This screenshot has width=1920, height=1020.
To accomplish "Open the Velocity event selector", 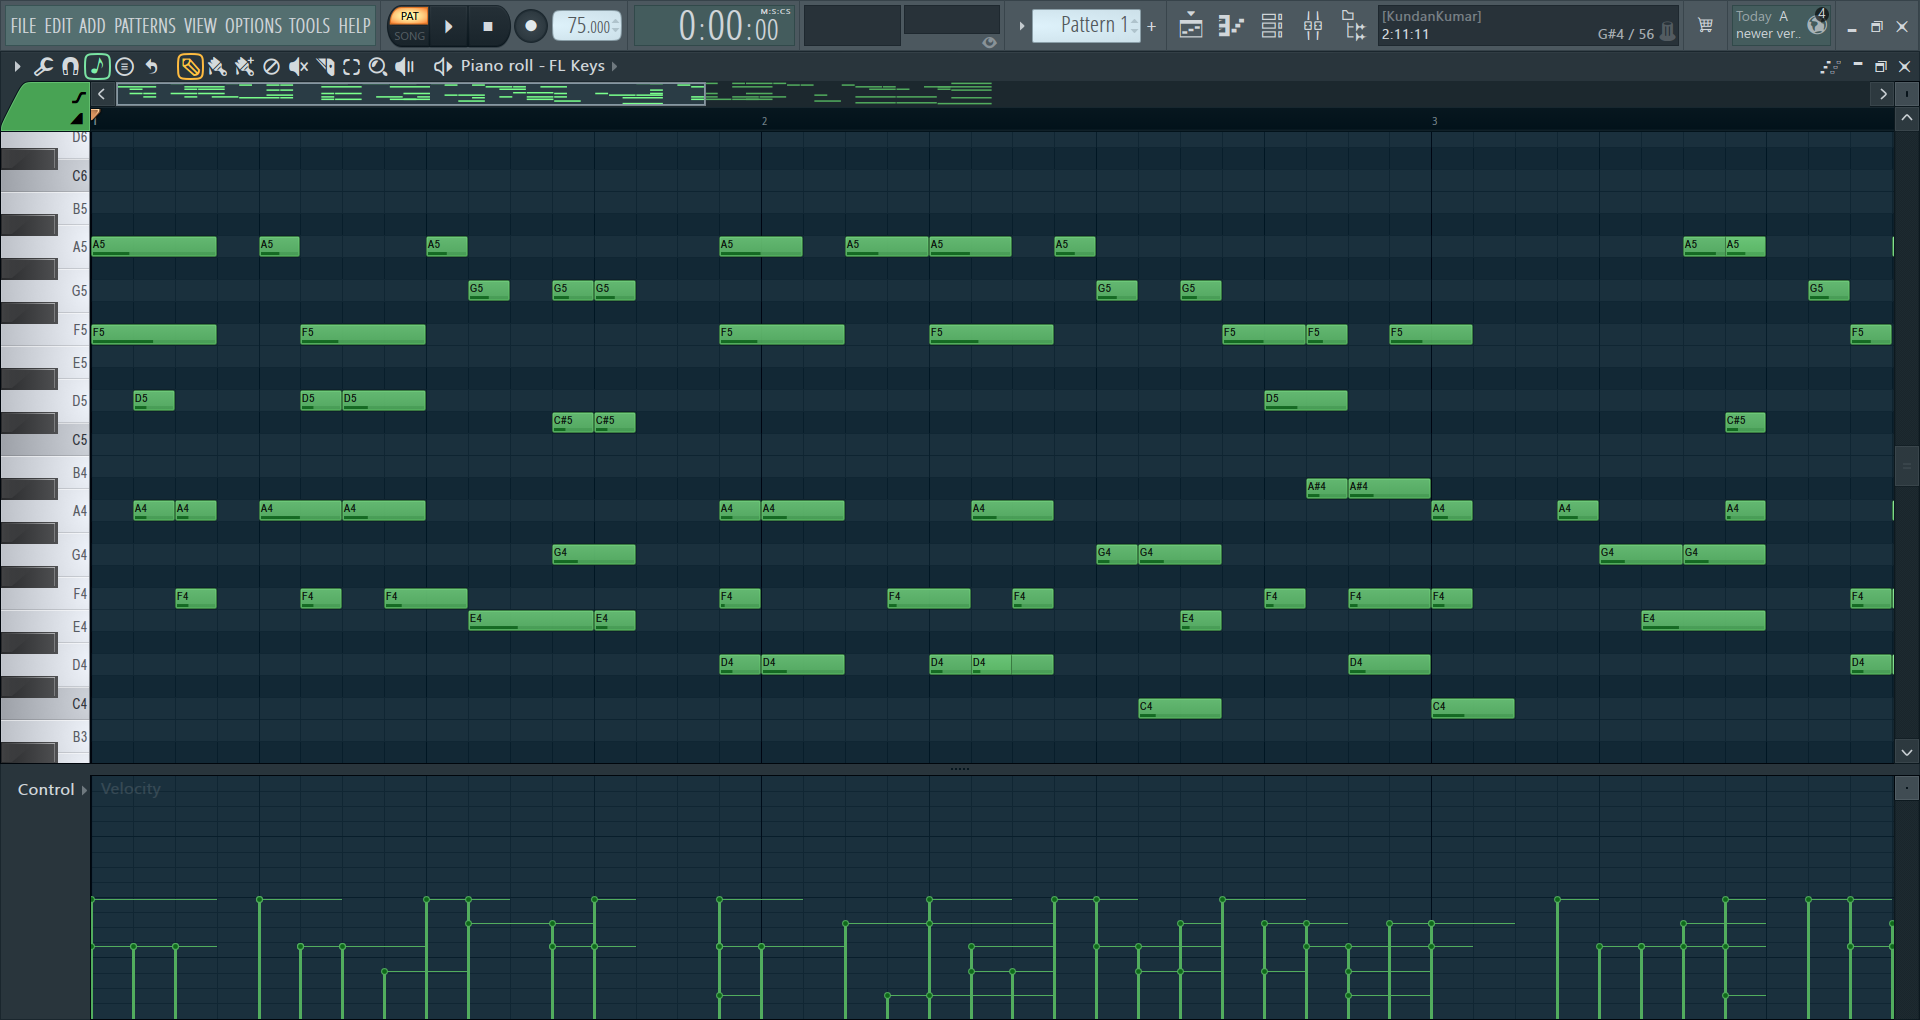I will [130, 789].
